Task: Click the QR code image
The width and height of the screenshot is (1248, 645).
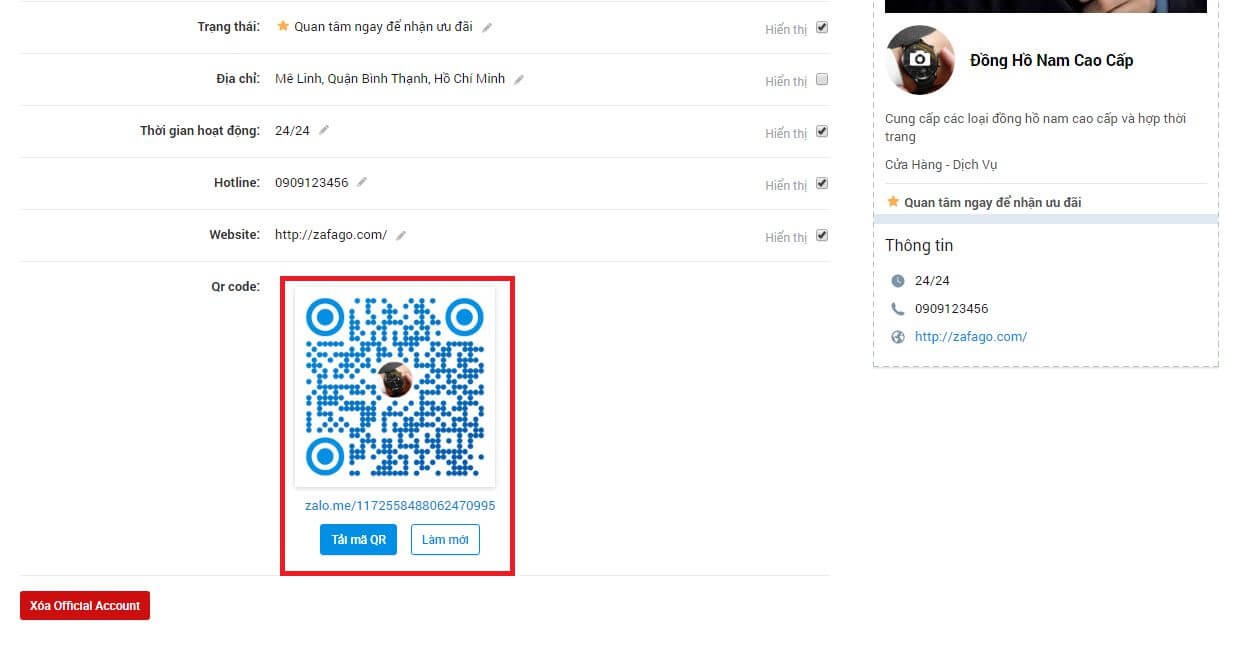Action: (395, 386)
